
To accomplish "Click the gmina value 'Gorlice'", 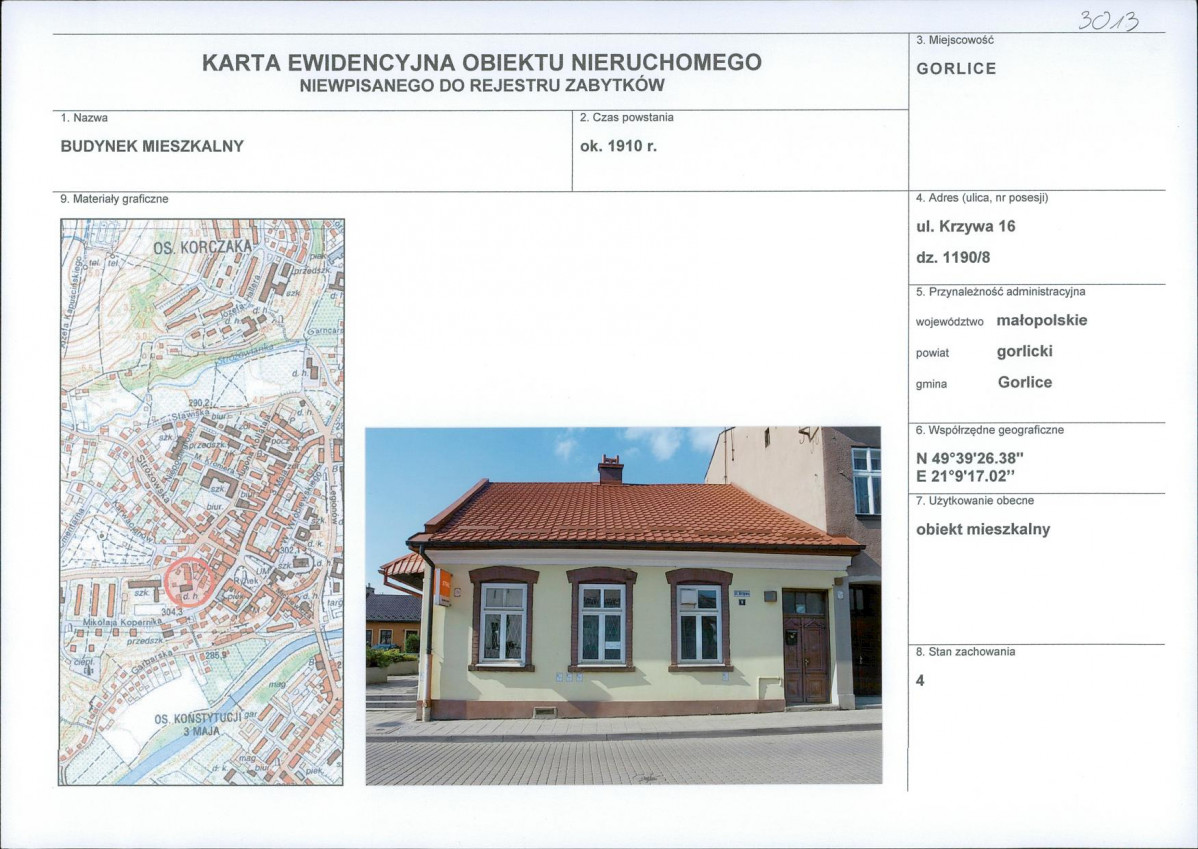I will tap(1025, 382).
